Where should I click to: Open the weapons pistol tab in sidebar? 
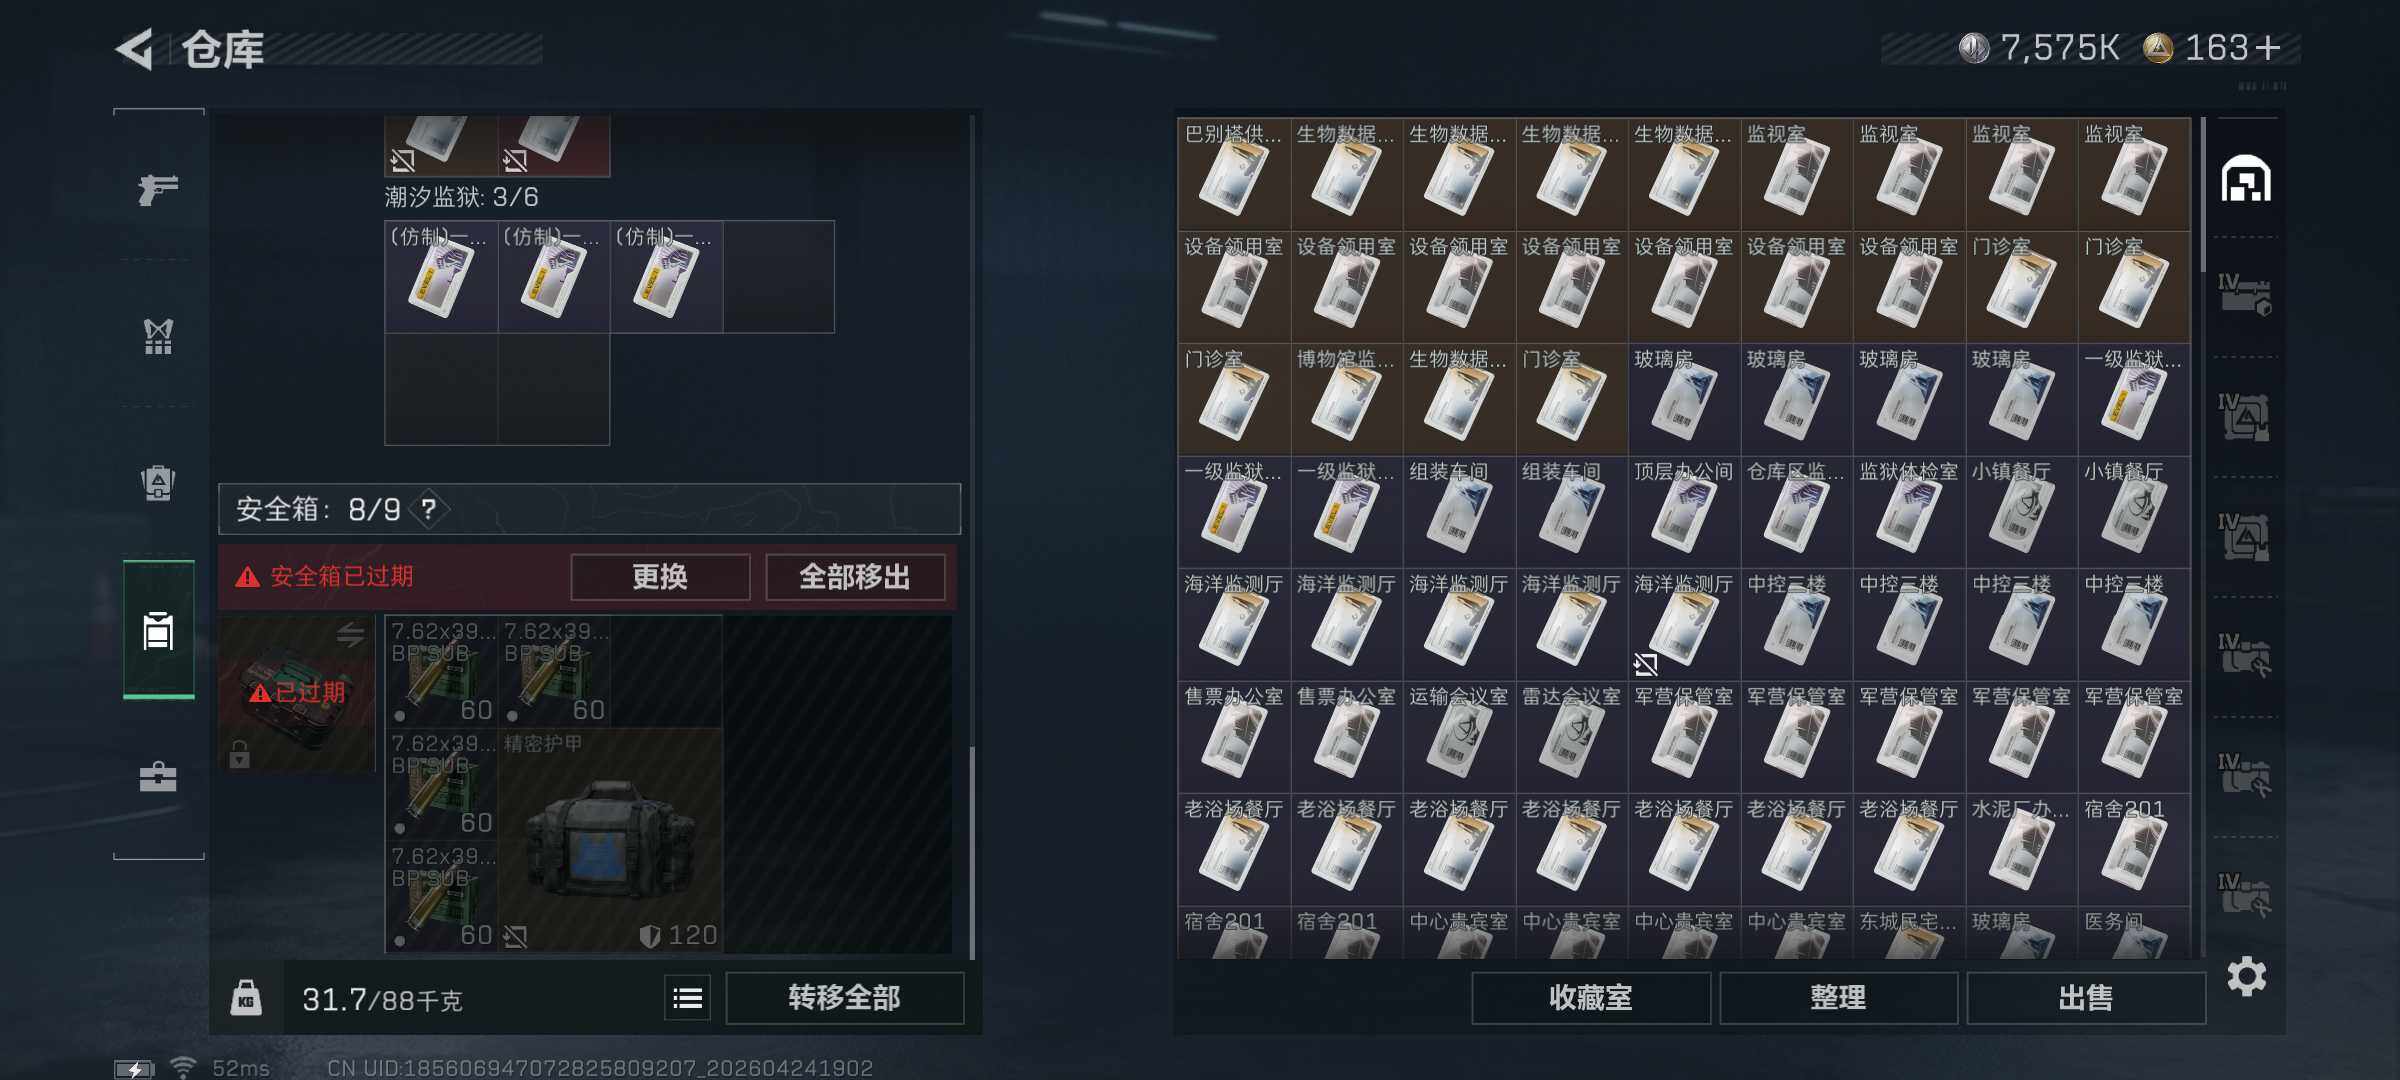click(x=158, y=188)
